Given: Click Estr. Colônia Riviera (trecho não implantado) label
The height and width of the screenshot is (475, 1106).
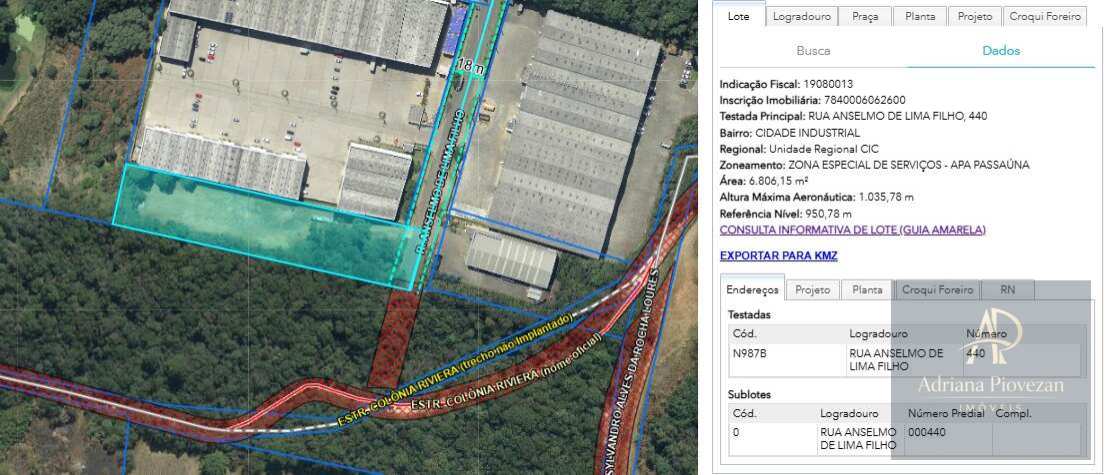Looking at the screenshot, I should (x=454, y=371).
